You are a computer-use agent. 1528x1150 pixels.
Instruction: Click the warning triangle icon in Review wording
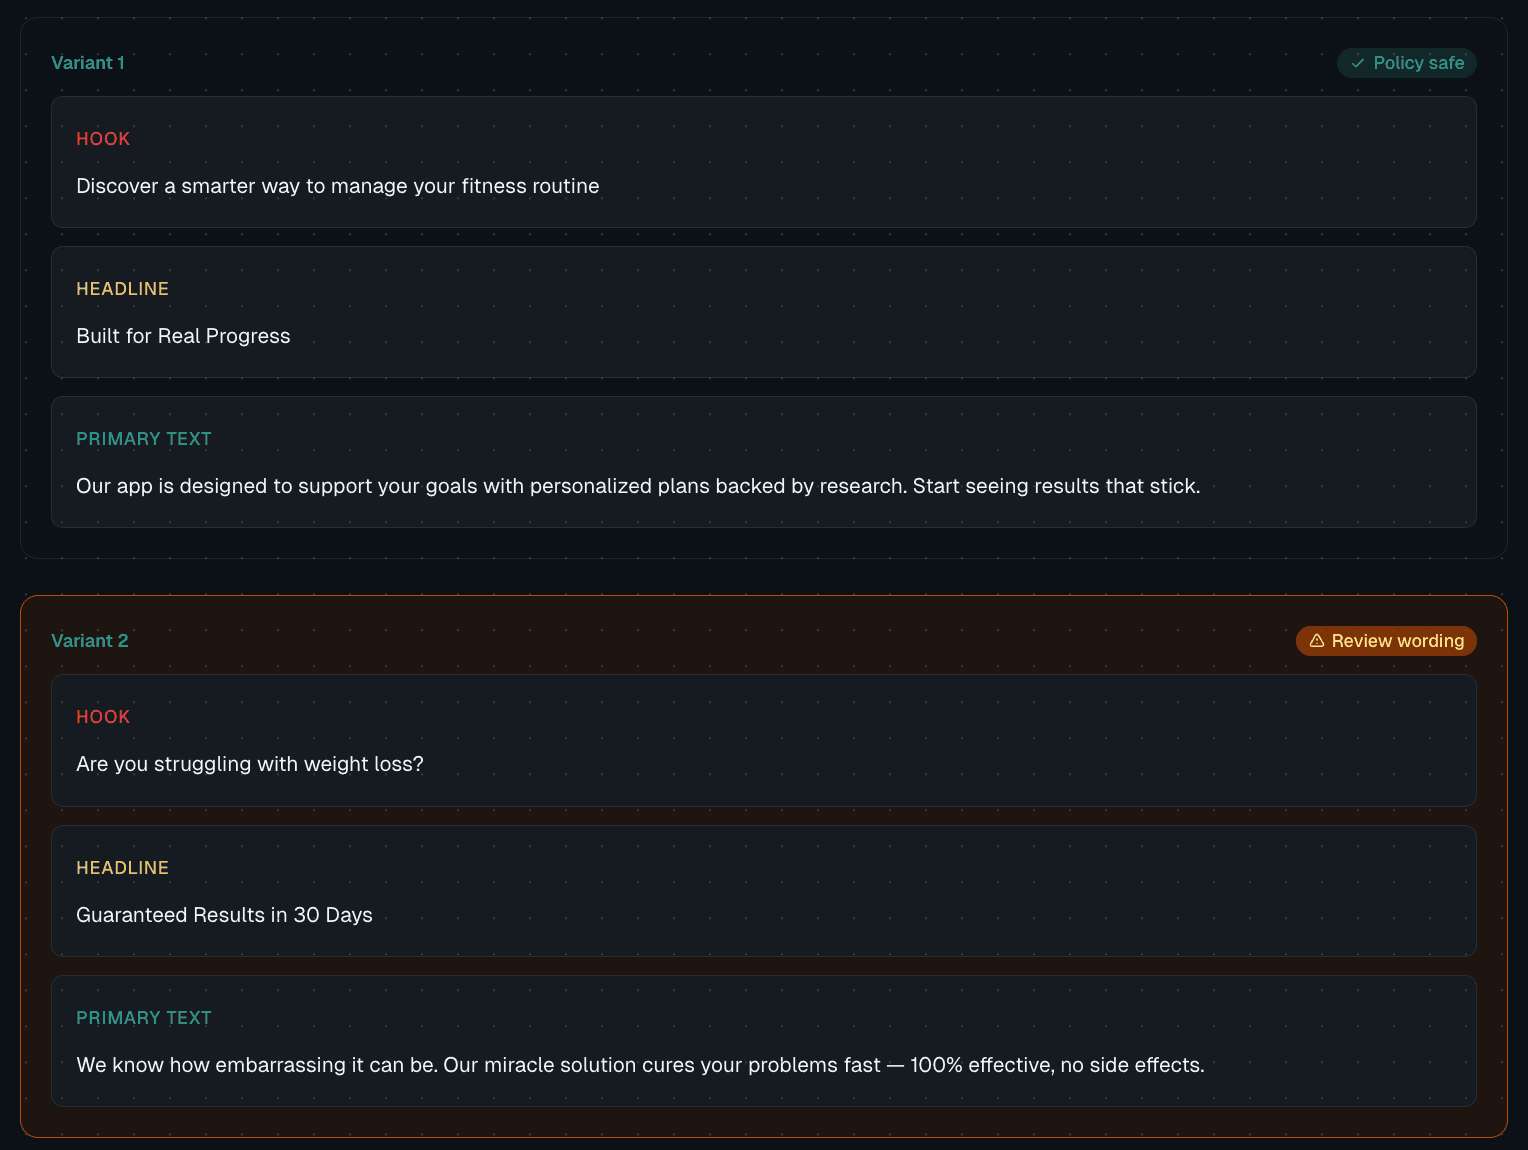pos(1317,641)
